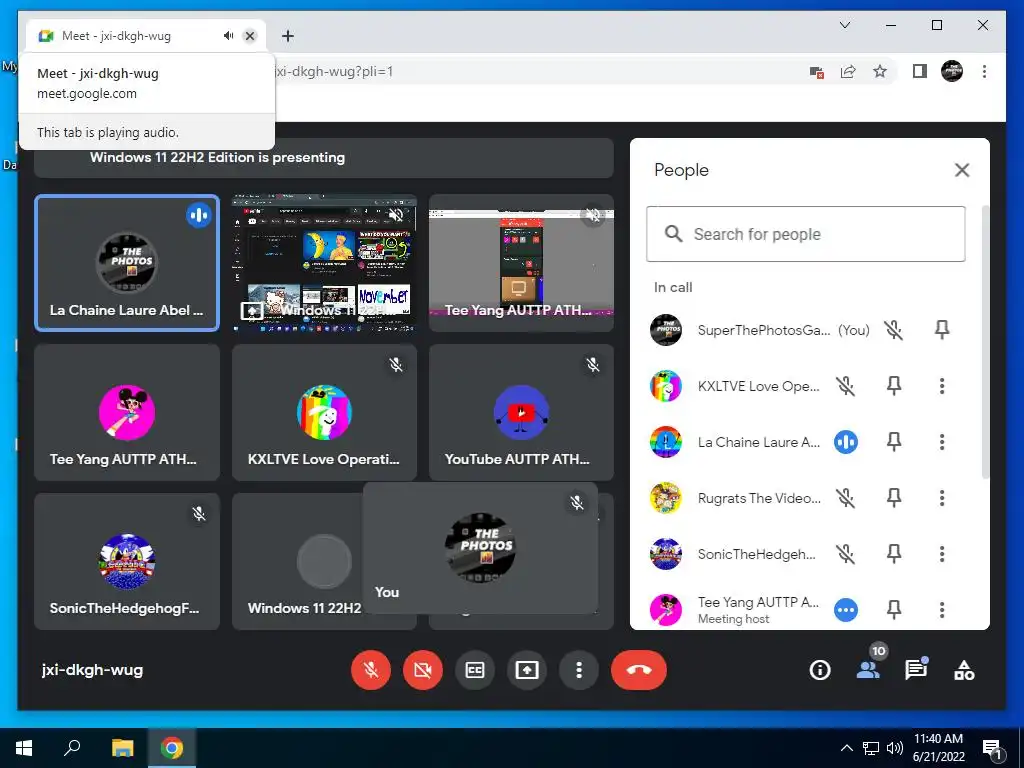
Task: Open Activities shapes icon
Action: coord(965,670)
